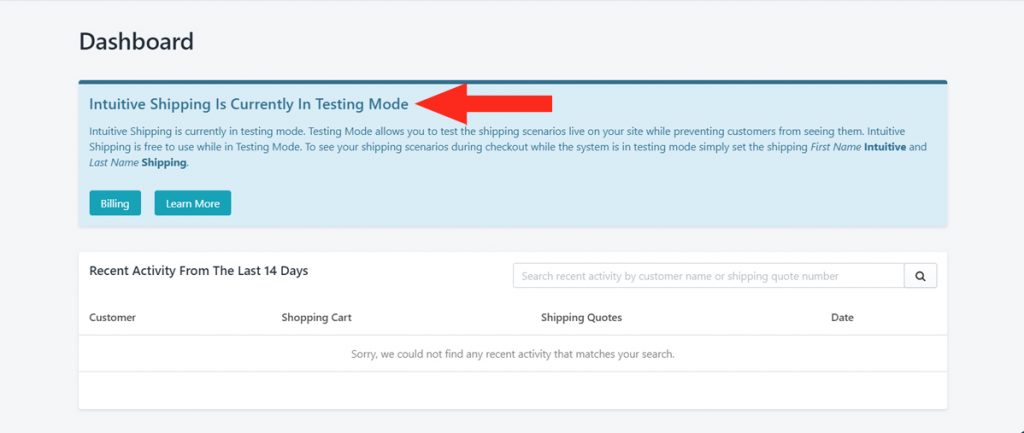This screenshot has width=1024, height=433.
Task: Click the Dashboard page heading
Action: click(x=136, y=42)
